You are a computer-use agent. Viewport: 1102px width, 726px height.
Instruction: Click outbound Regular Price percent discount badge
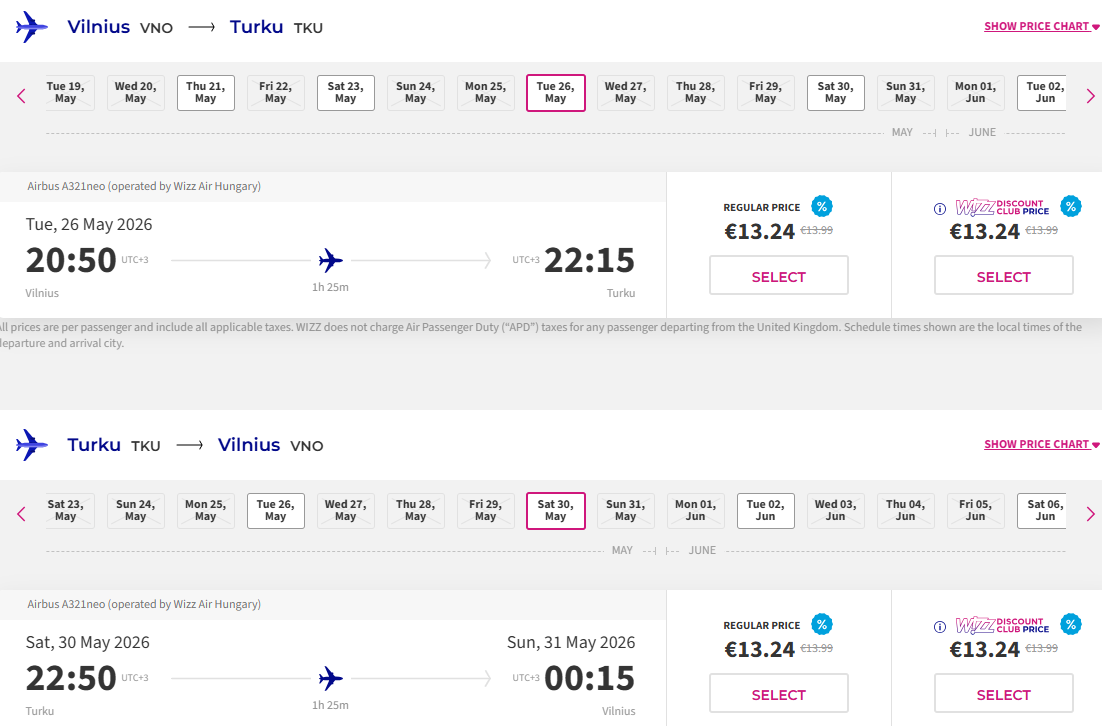pyautogui.click(x=822, y=207)
